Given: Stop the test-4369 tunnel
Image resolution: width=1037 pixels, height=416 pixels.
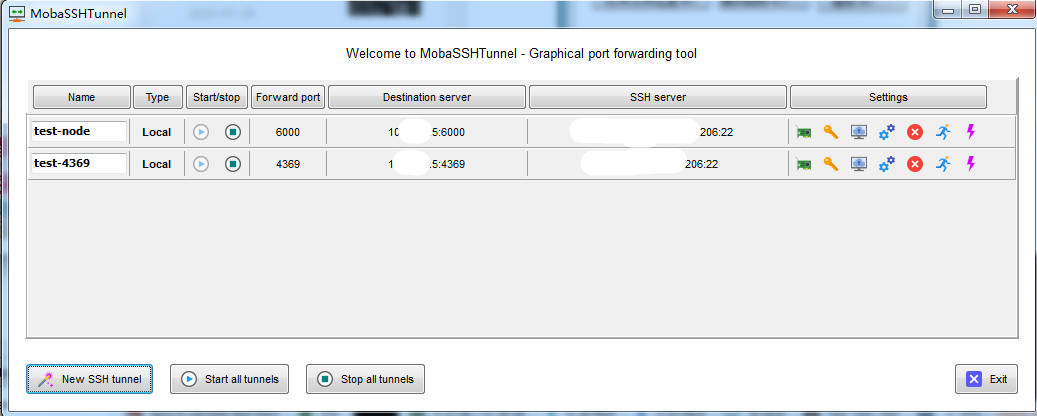Looking at the screenshot, I should (x=233, y=164).
